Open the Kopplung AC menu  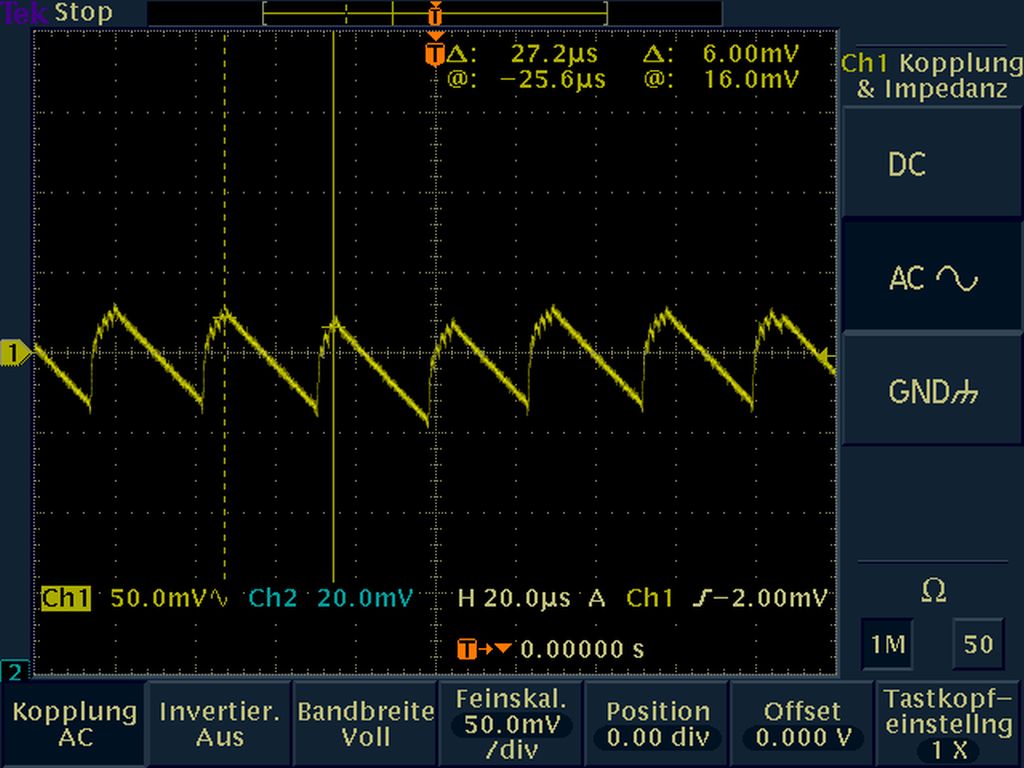click(75, 724)
